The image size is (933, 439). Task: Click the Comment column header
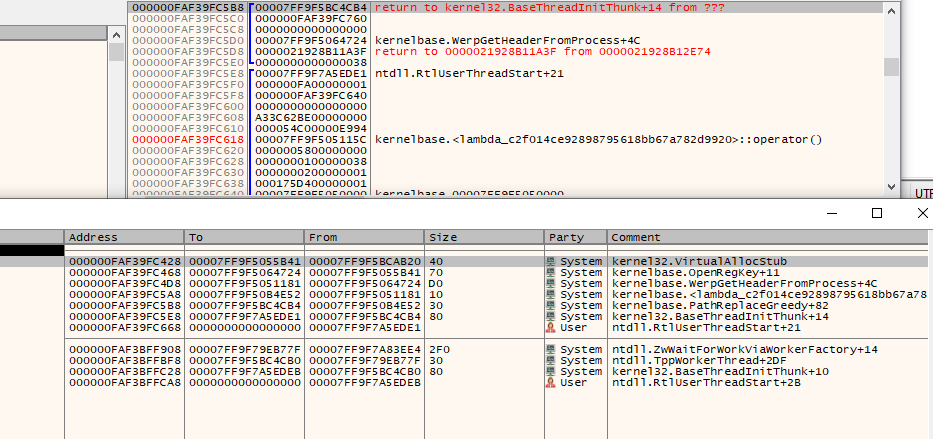(768, 237)
